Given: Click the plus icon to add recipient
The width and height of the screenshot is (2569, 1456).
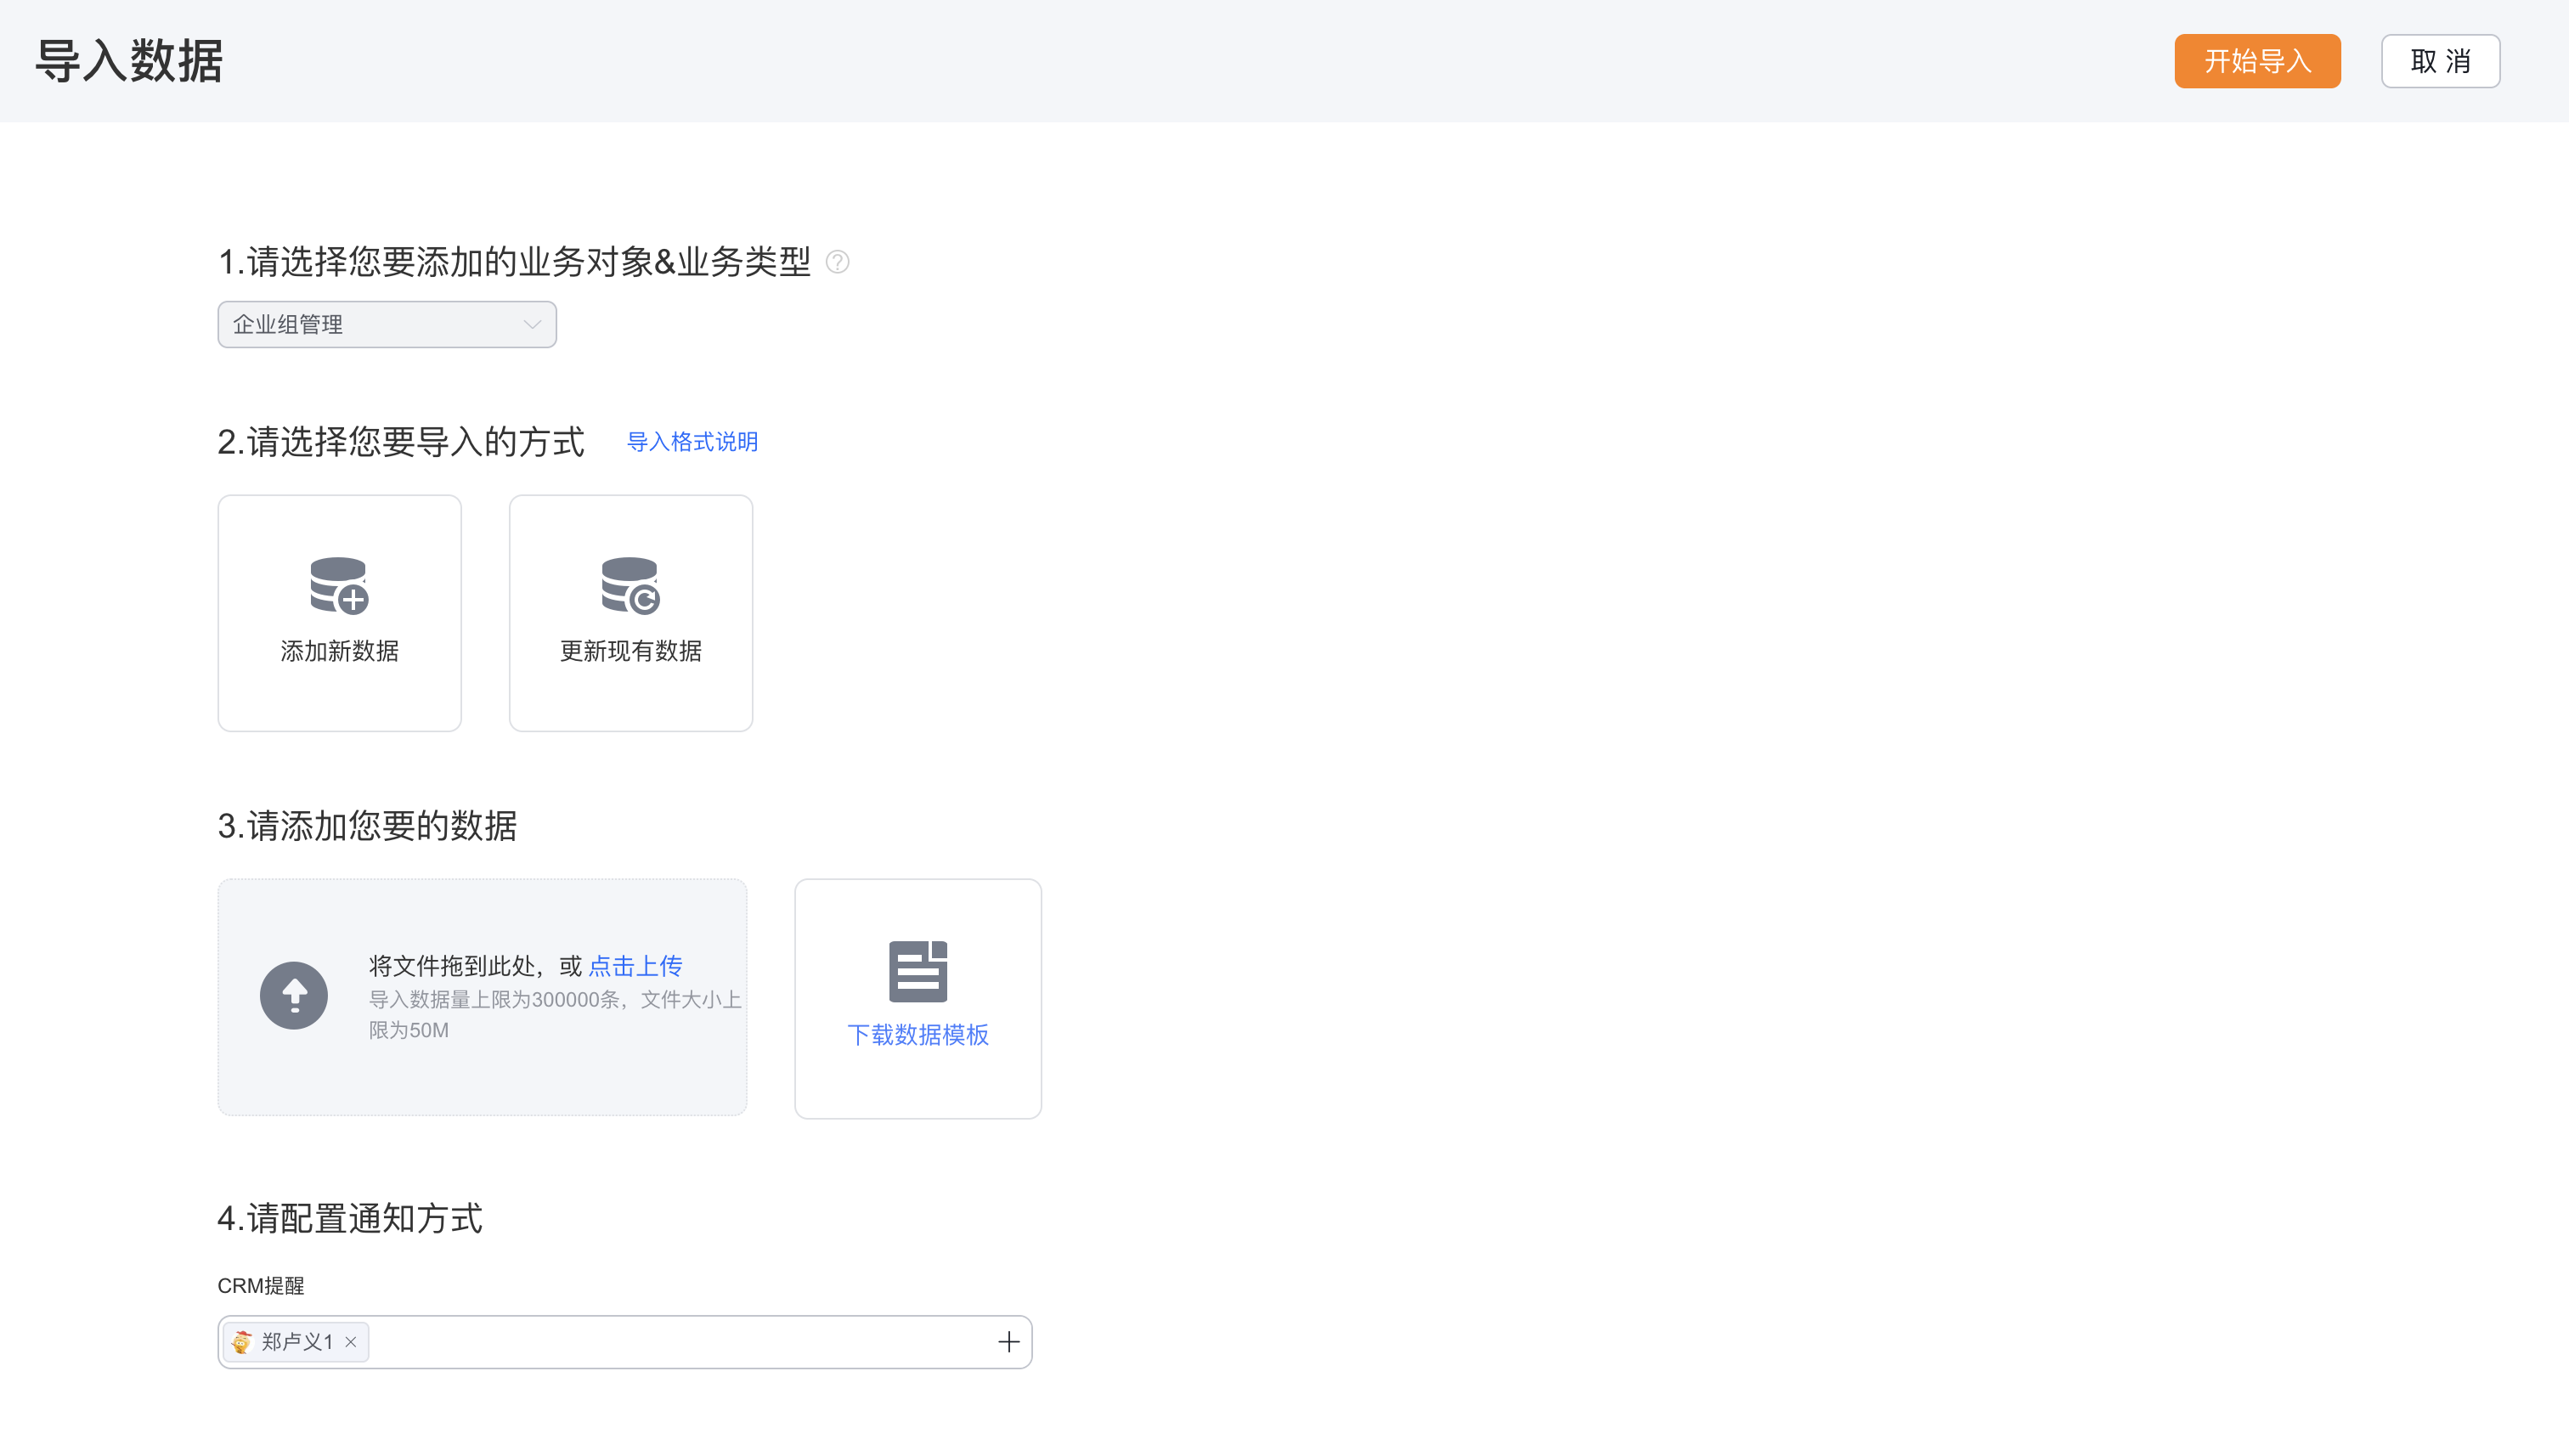Looking at the screenshot, I should 1008,1342.
